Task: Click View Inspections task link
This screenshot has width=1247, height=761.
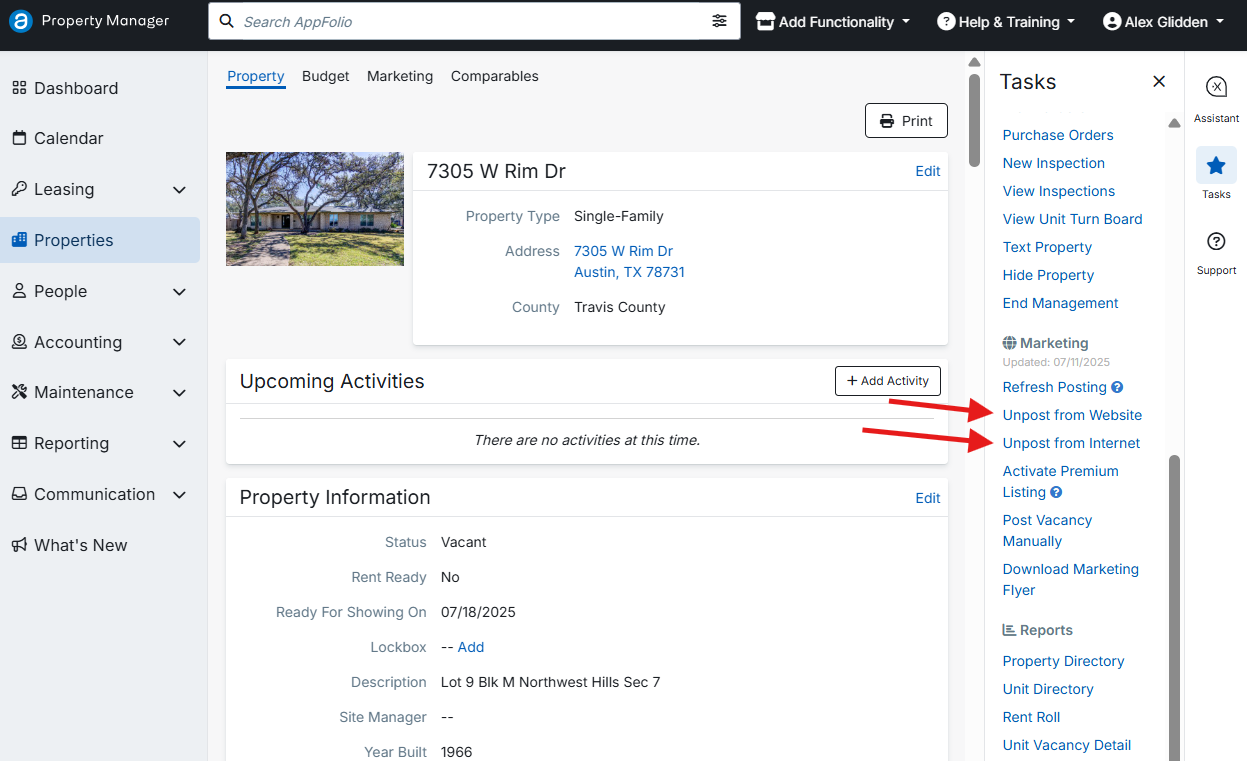Action: pos(1059,191)
